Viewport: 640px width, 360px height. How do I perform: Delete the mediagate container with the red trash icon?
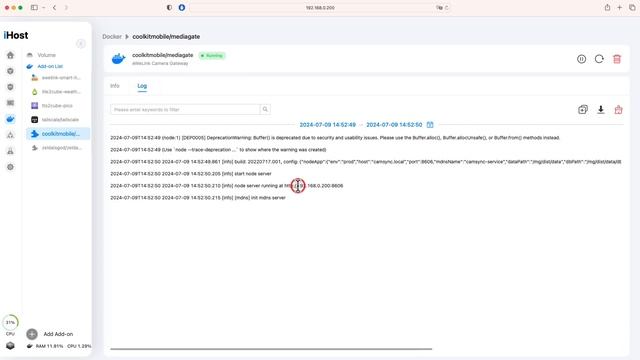617,59
